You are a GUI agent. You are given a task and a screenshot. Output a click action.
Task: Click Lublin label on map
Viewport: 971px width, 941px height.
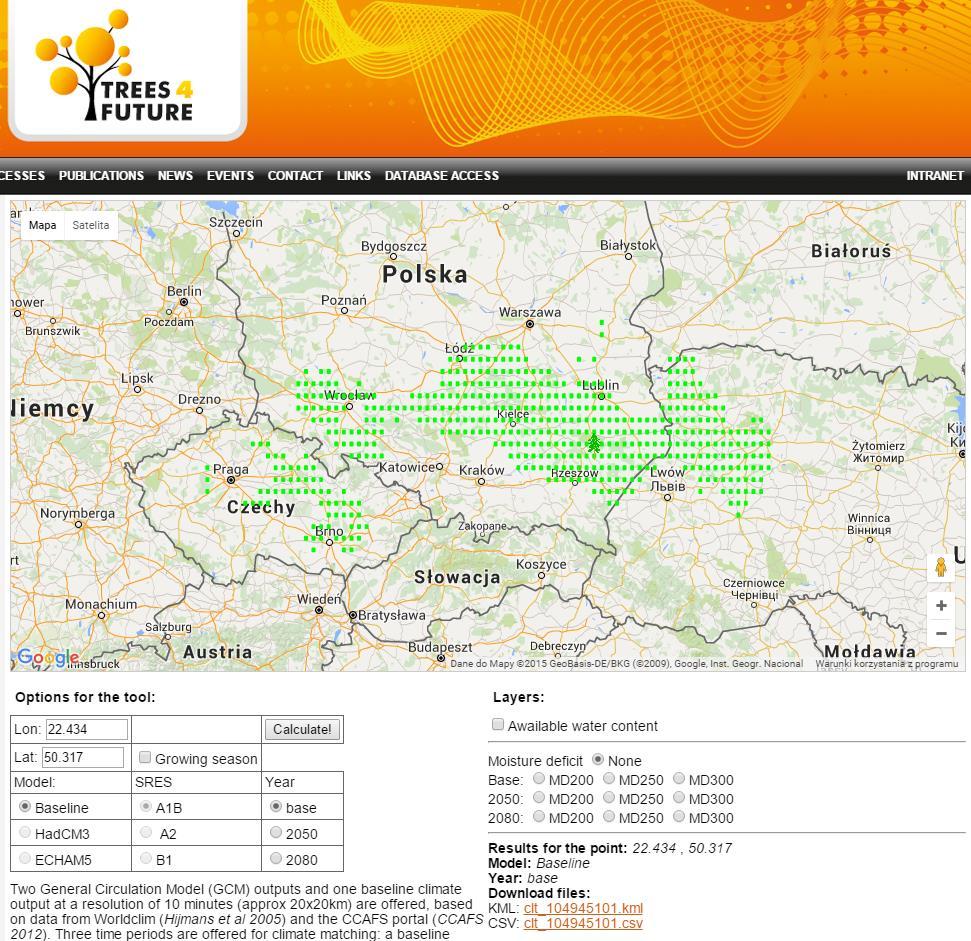600,384
